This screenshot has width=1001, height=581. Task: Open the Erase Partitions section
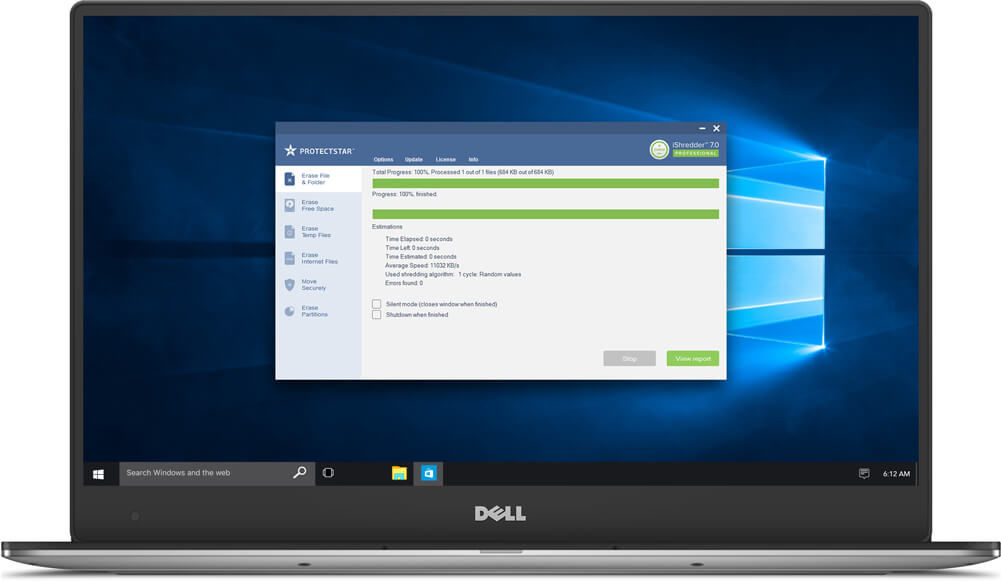click(x=319, y=311)
